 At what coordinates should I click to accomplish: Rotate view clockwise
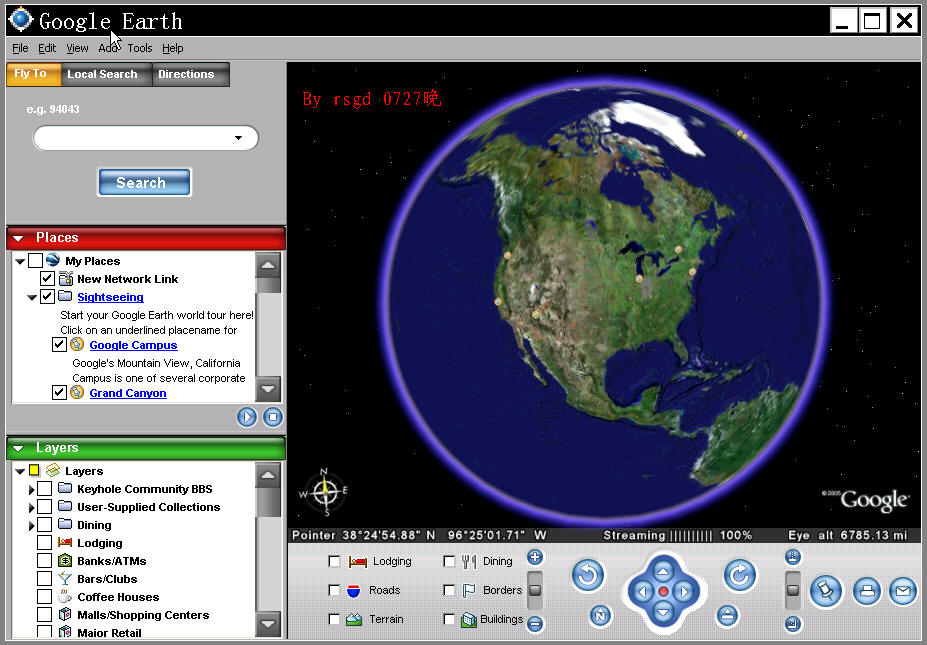[740, 575]
